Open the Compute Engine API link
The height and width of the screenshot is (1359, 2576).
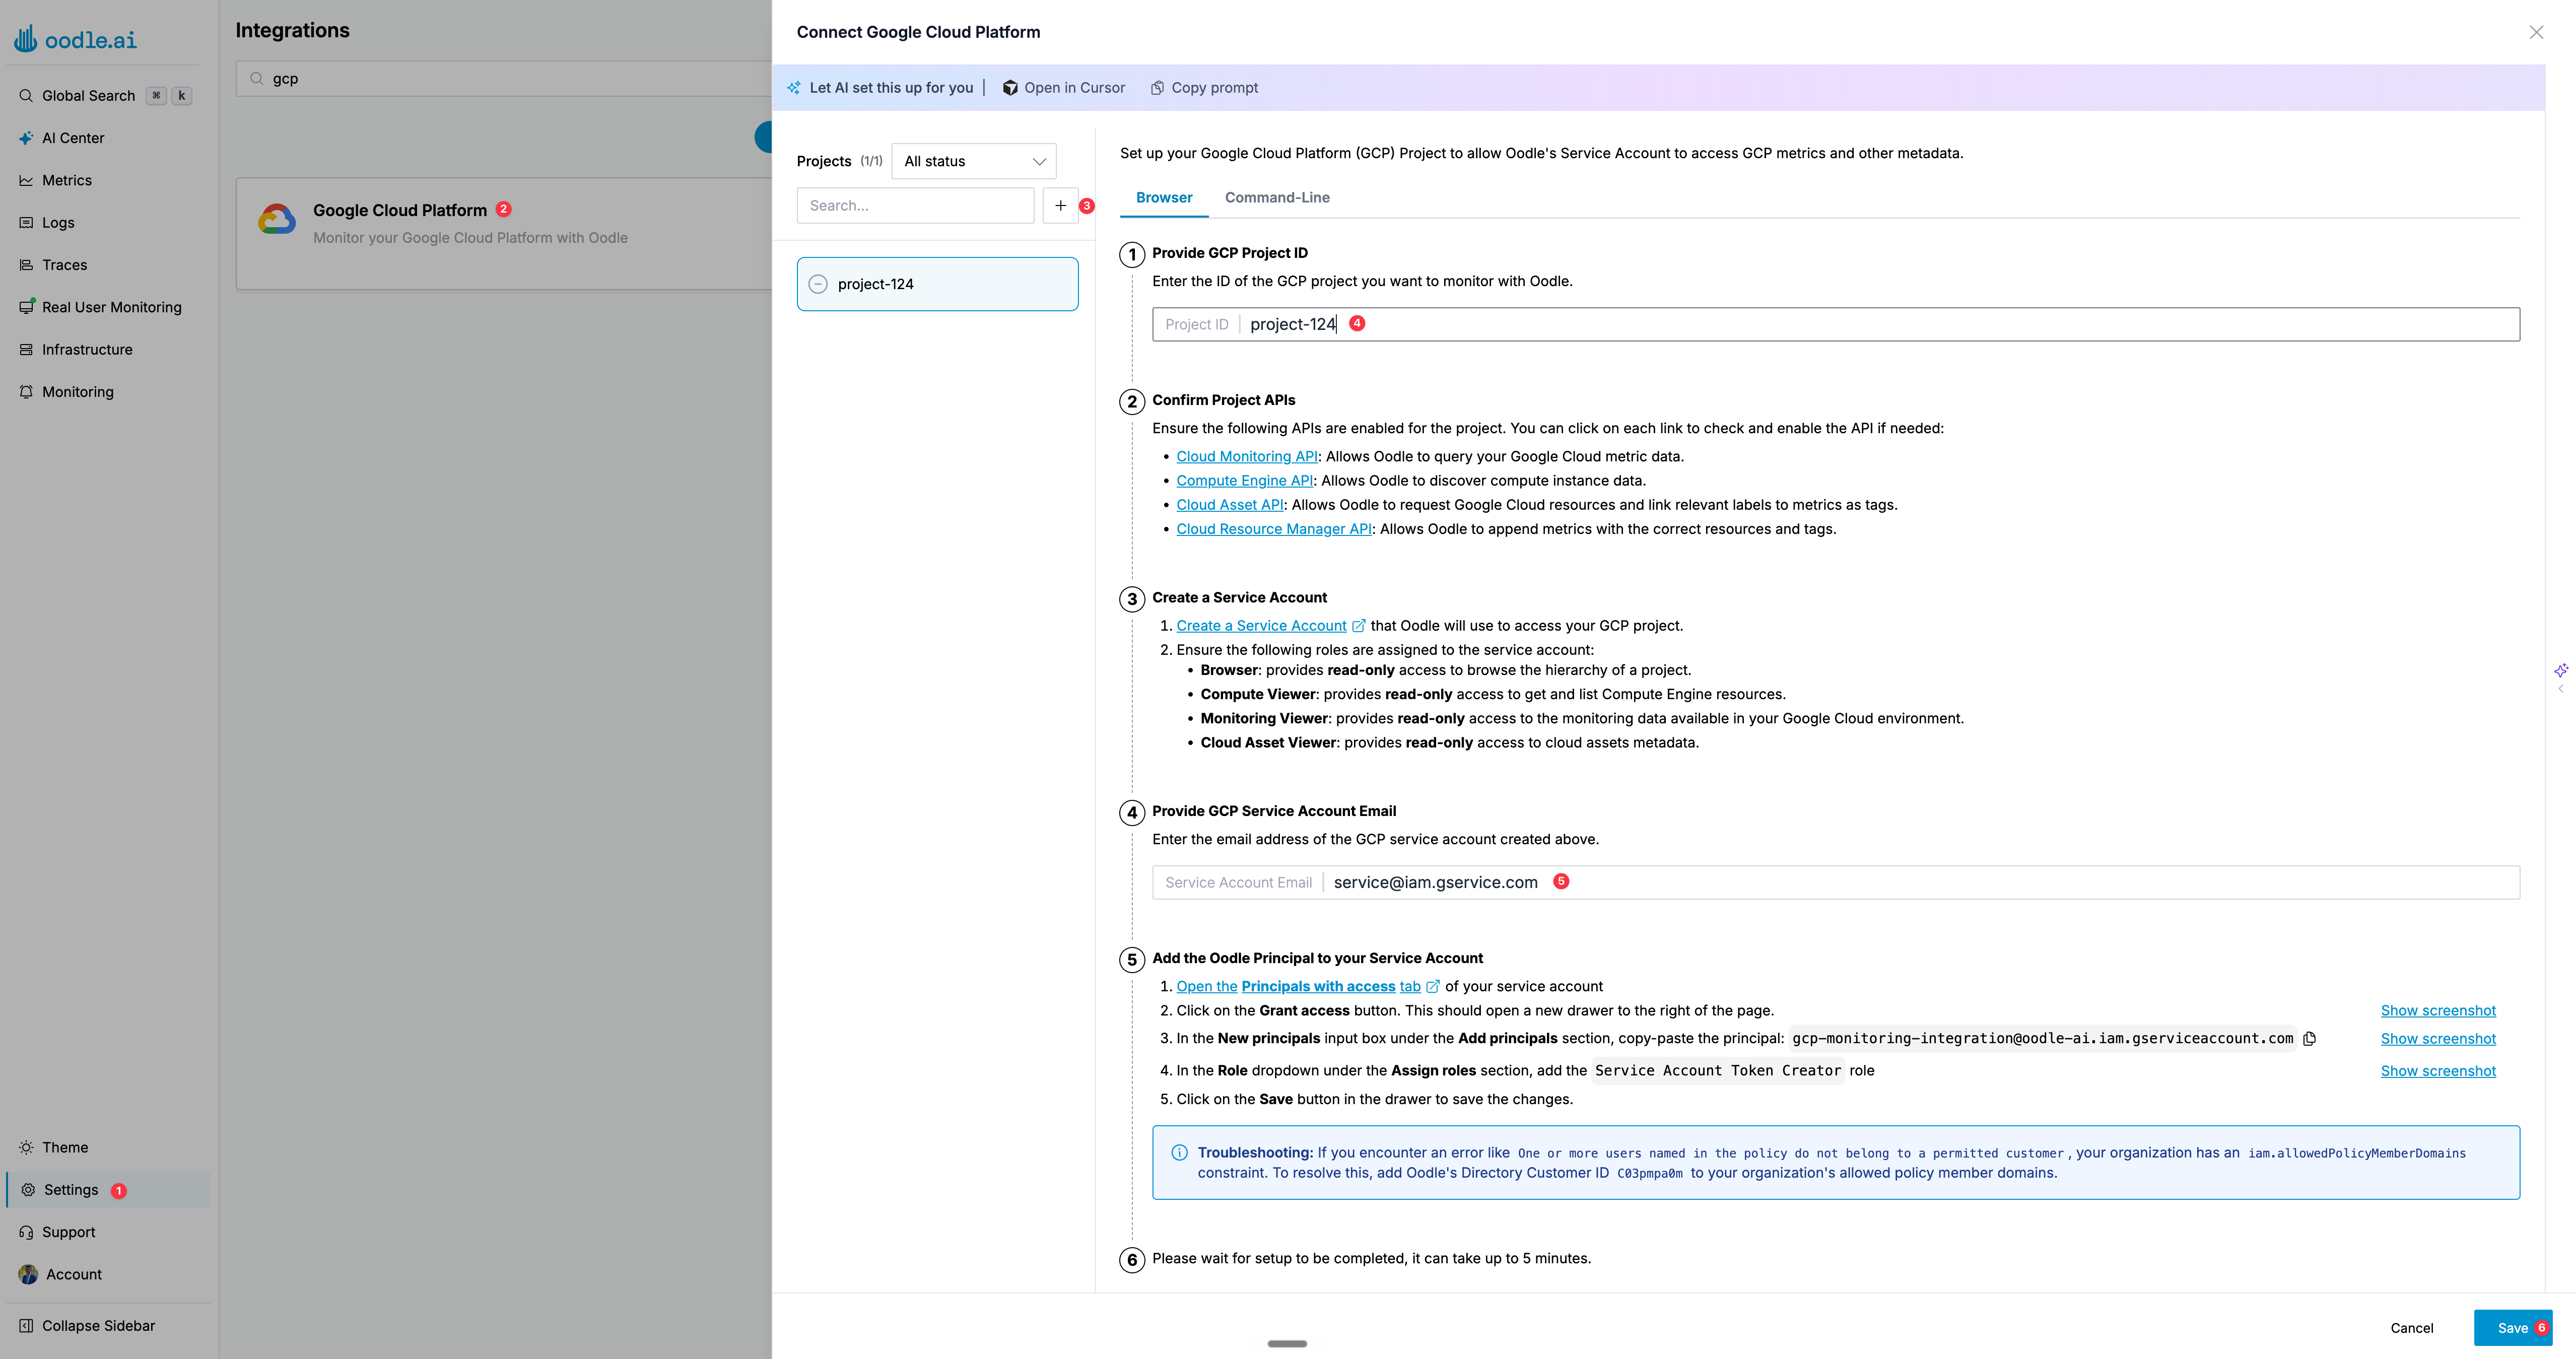point(1244,481)
